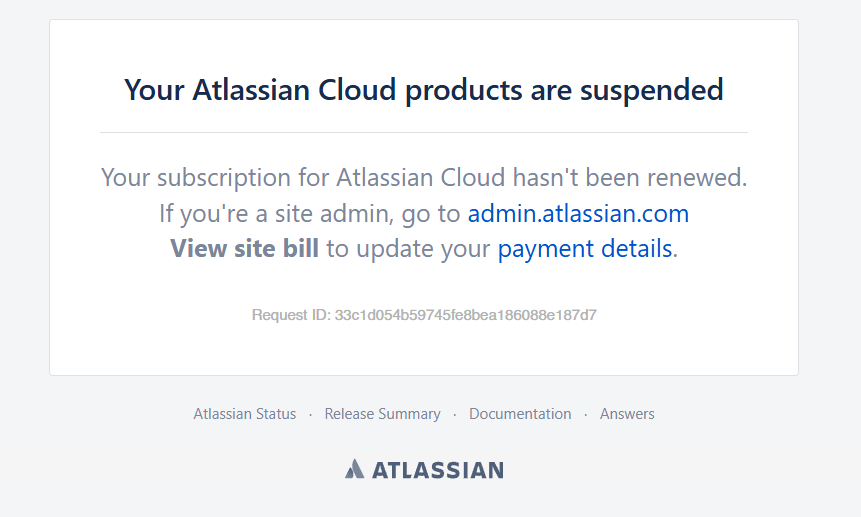Open Release Summary footer link

coord(382,414)
